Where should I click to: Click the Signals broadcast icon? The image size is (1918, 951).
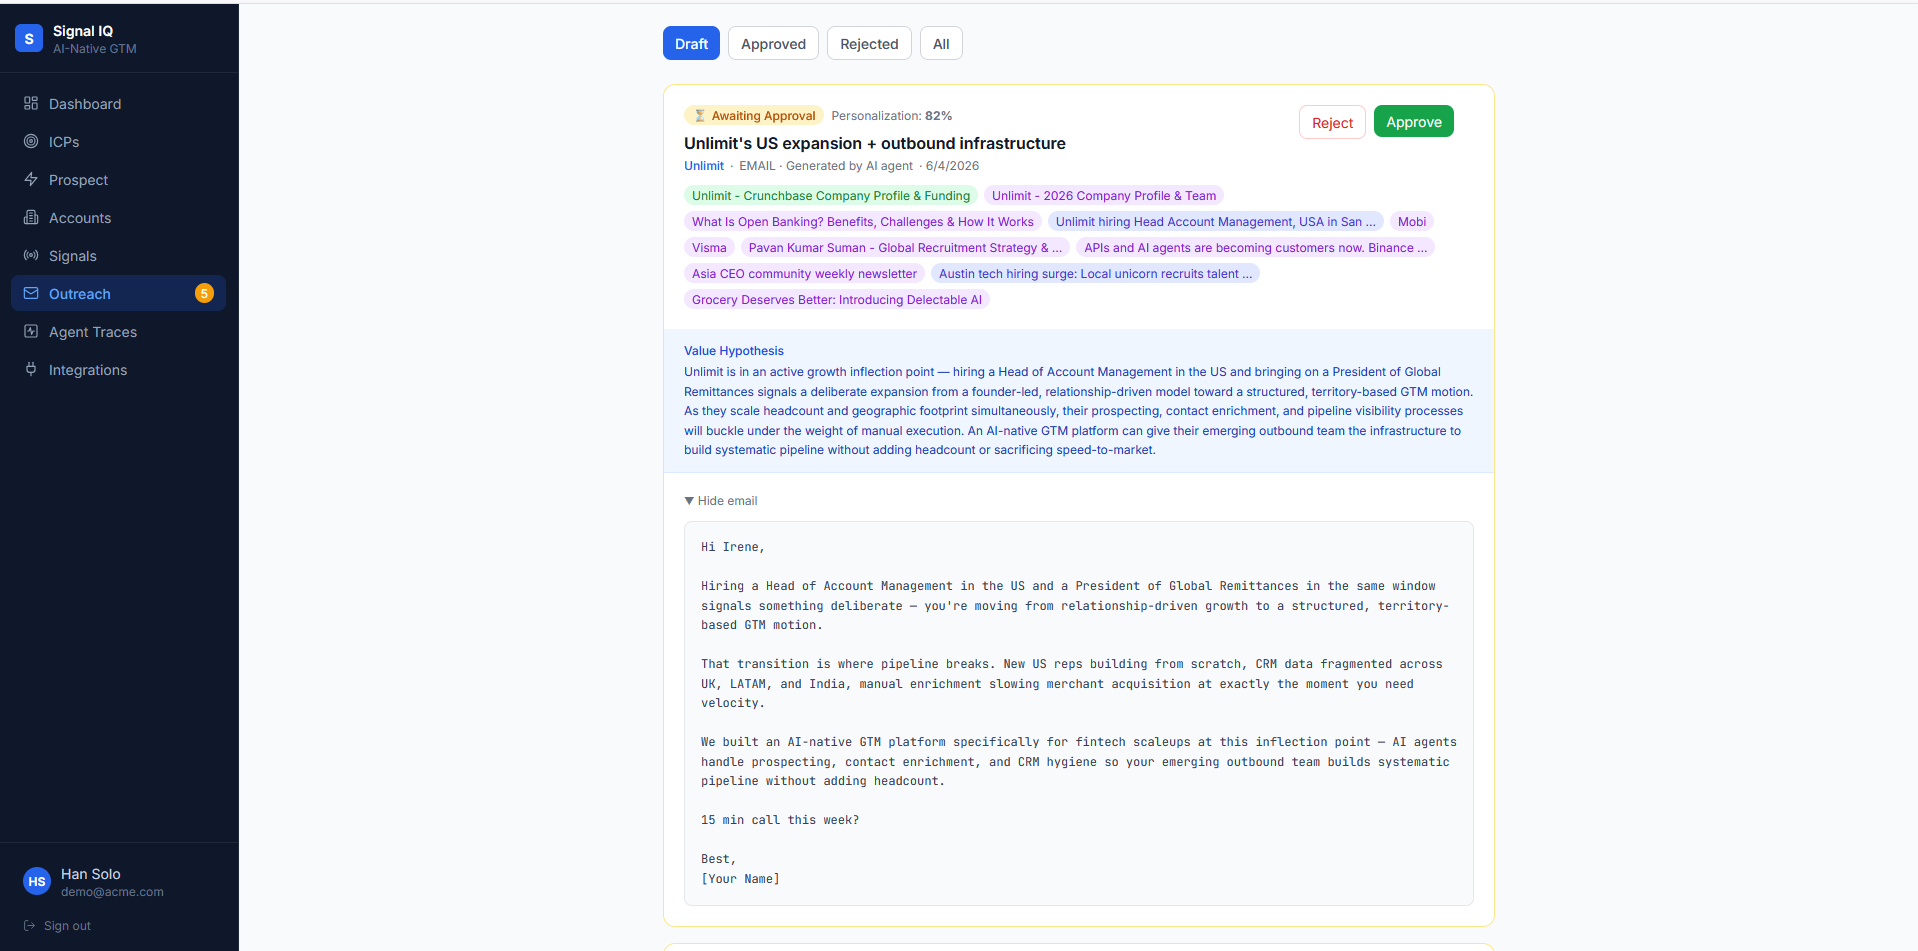(31, 255)
